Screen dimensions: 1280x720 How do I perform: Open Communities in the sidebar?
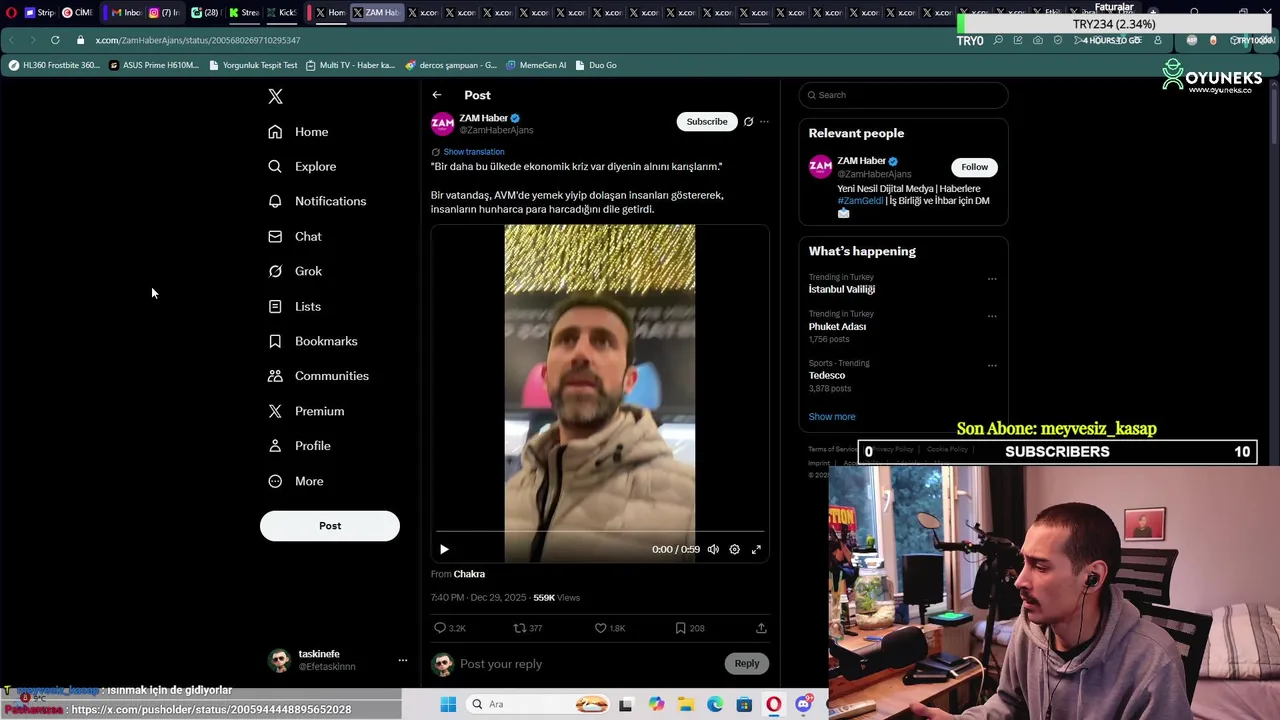pyautogui.click(x=319, y=376)
